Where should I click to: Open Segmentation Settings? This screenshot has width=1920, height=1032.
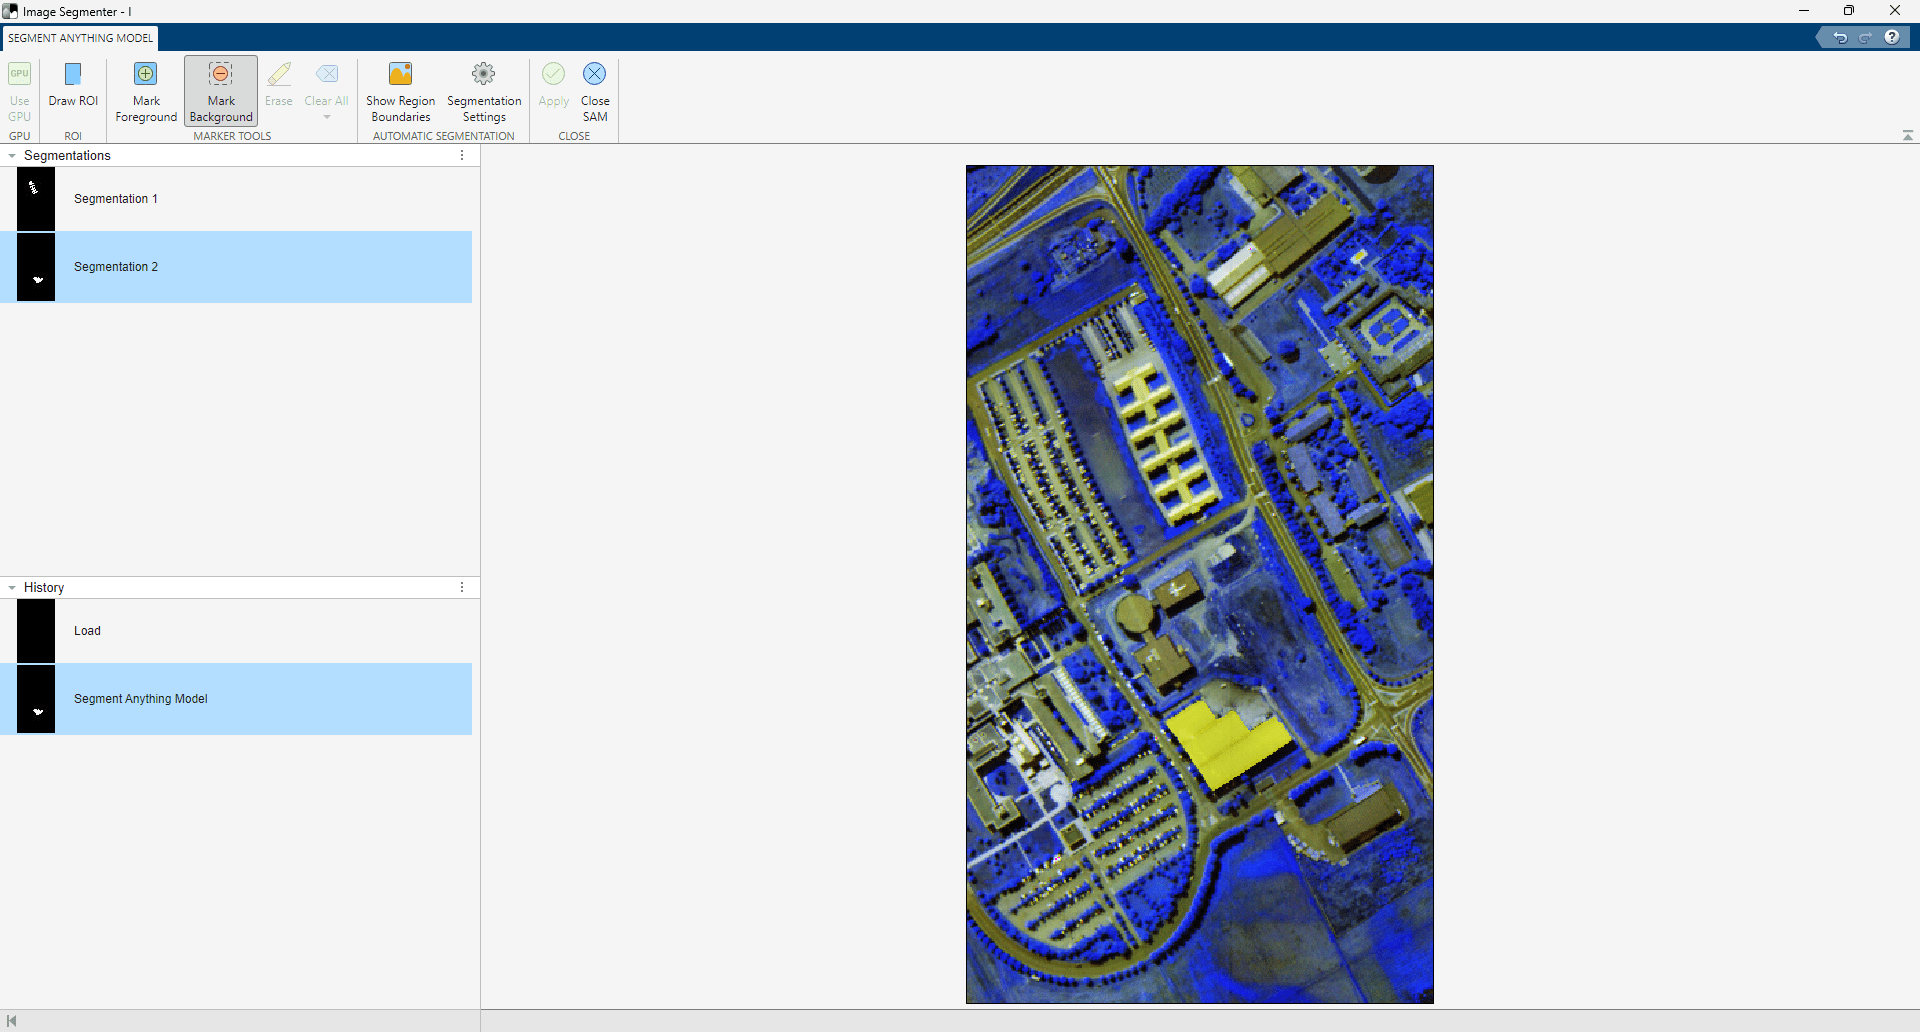pyautogui.click(x=484, y=89)
